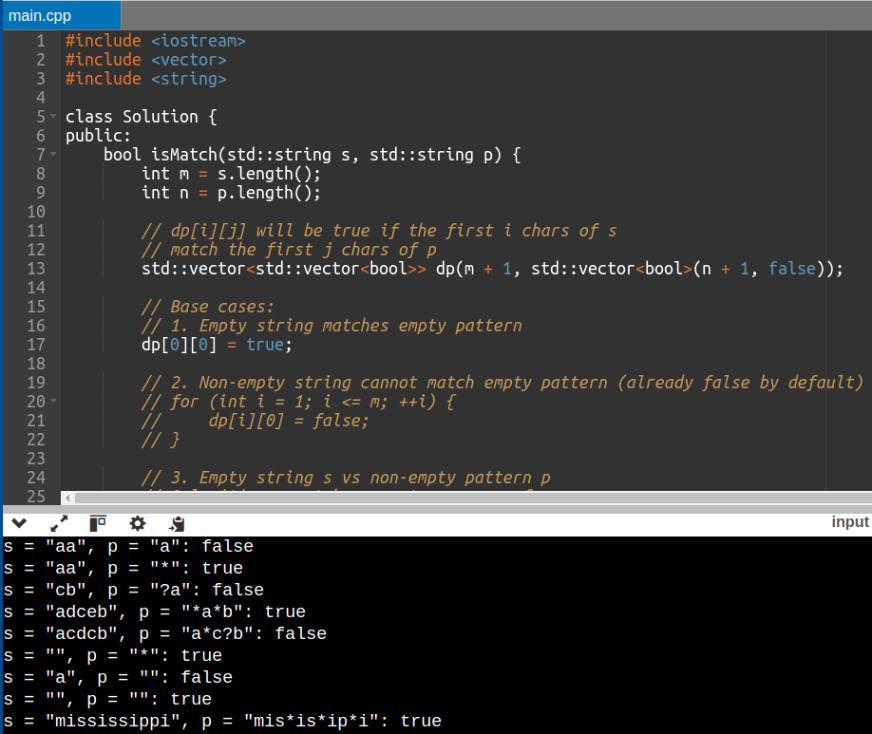
Task: Click output line 's = "cb", p = "?a": false'
Action: click(133, 590)
